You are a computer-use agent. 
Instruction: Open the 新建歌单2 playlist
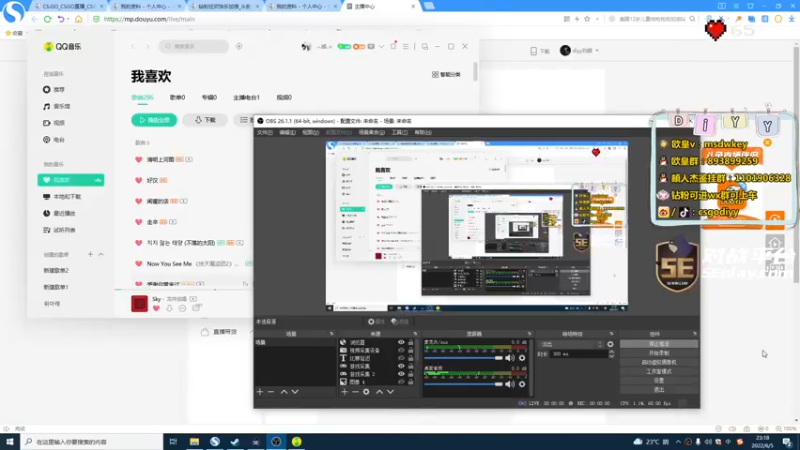56,270
